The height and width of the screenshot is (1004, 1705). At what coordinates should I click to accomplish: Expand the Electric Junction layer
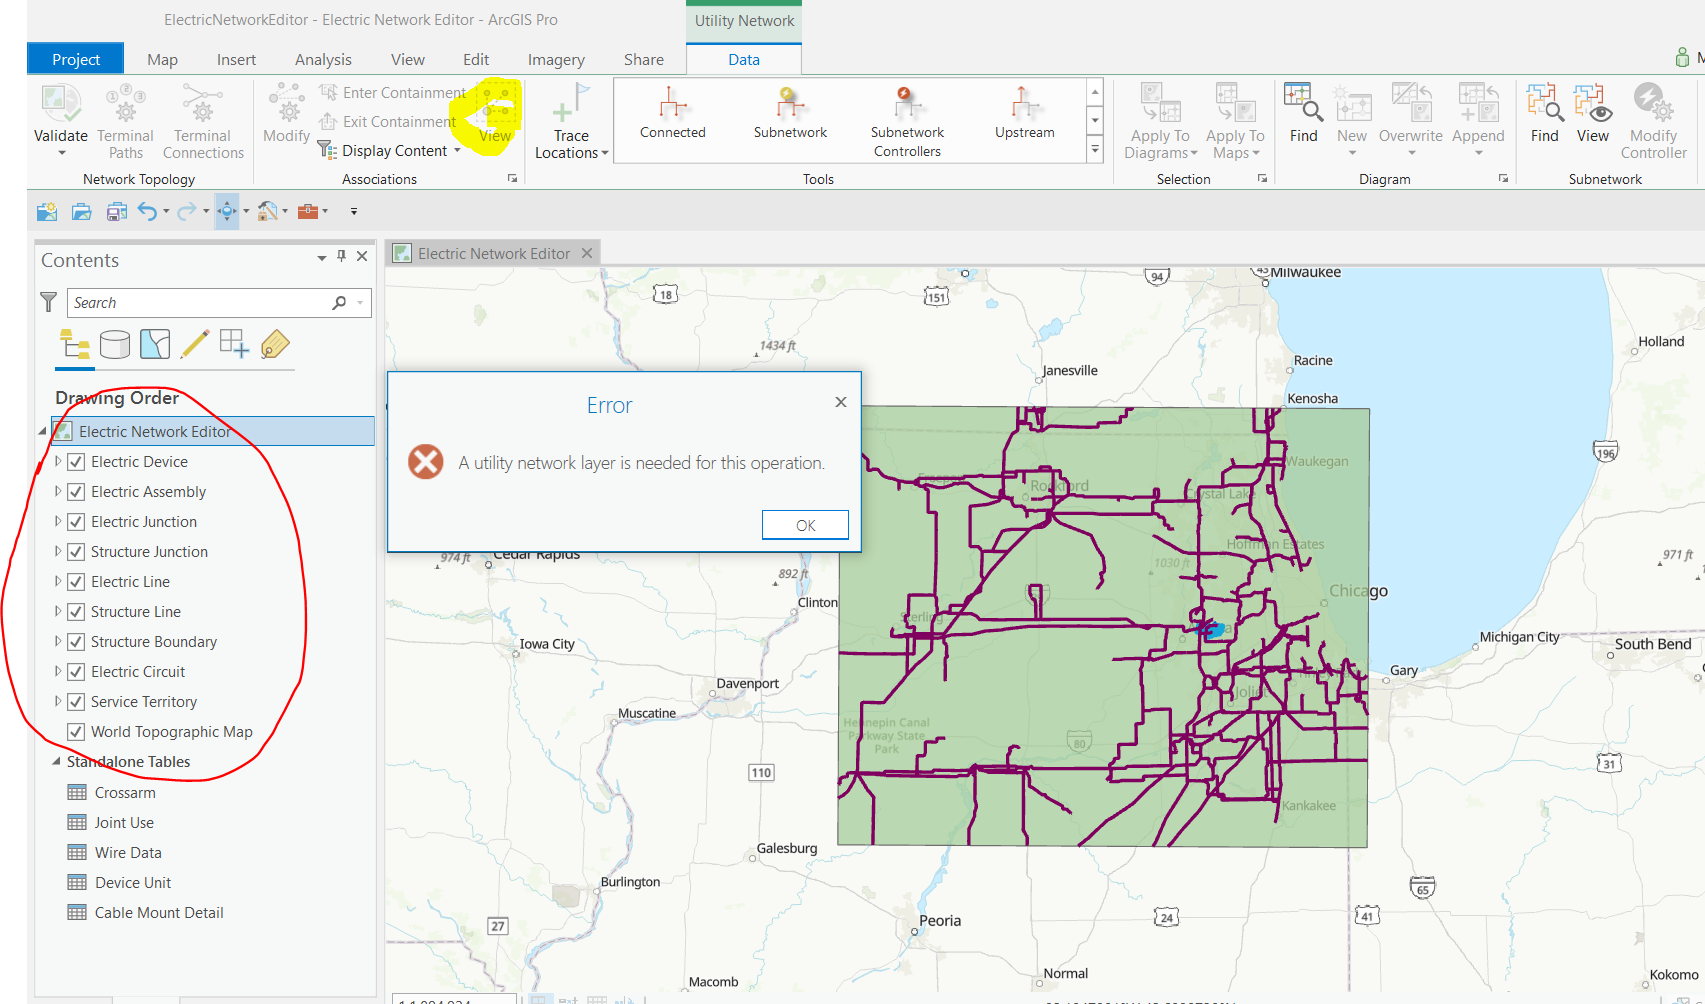point(58,521)
